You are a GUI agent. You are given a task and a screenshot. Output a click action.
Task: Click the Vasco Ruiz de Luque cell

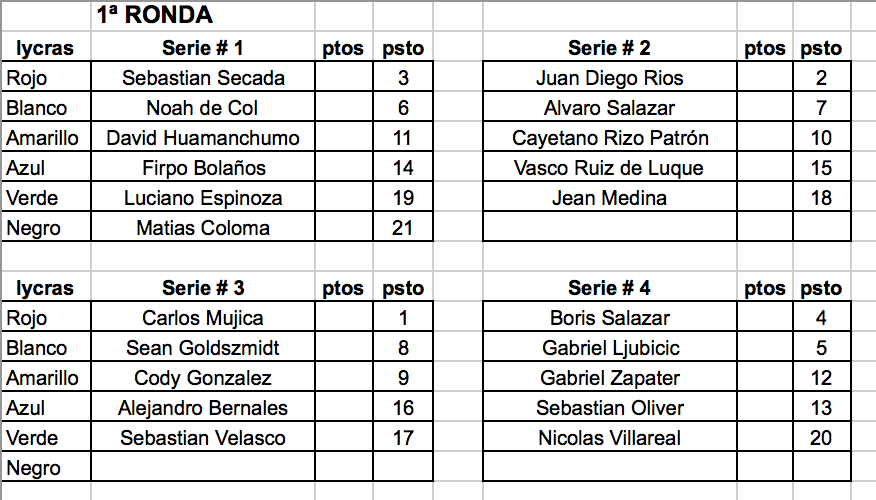coord(610,168)
